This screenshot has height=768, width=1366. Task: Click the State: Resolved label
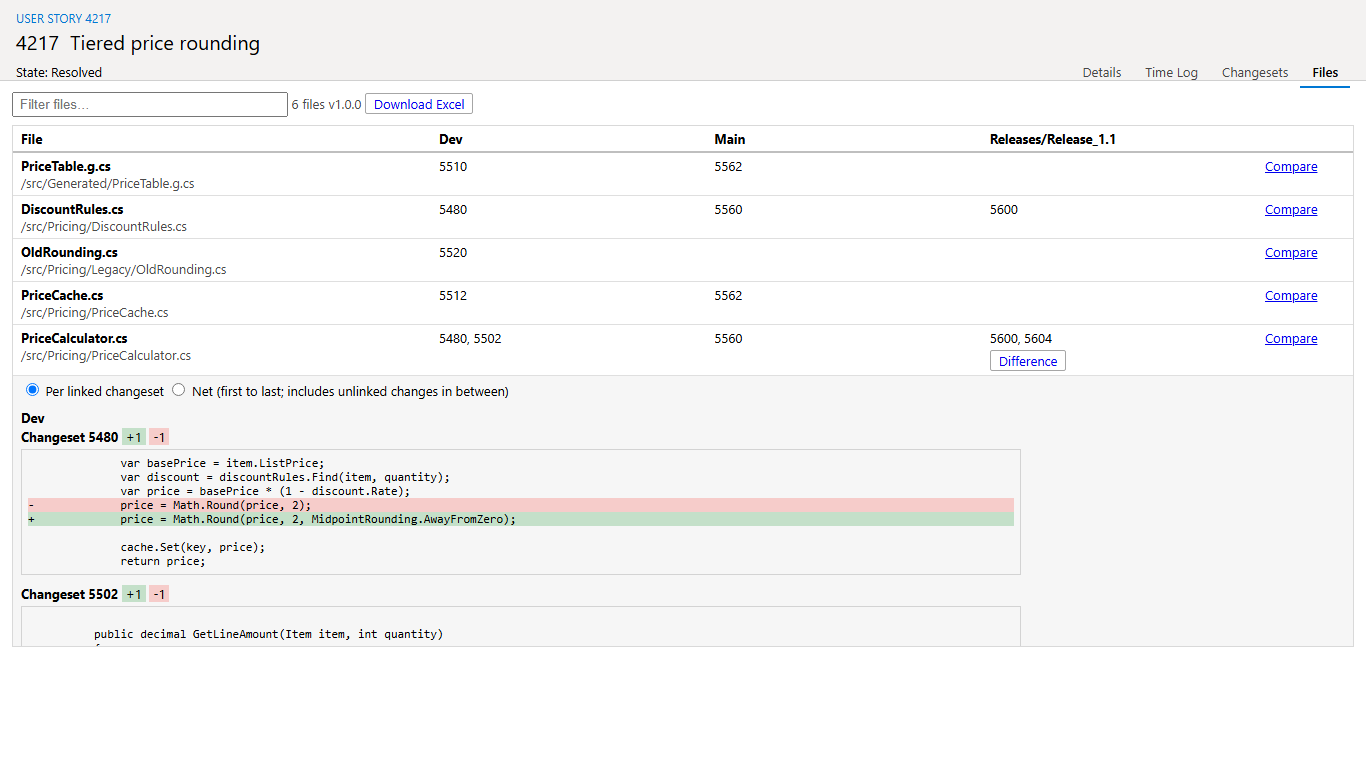pos(59,72)
